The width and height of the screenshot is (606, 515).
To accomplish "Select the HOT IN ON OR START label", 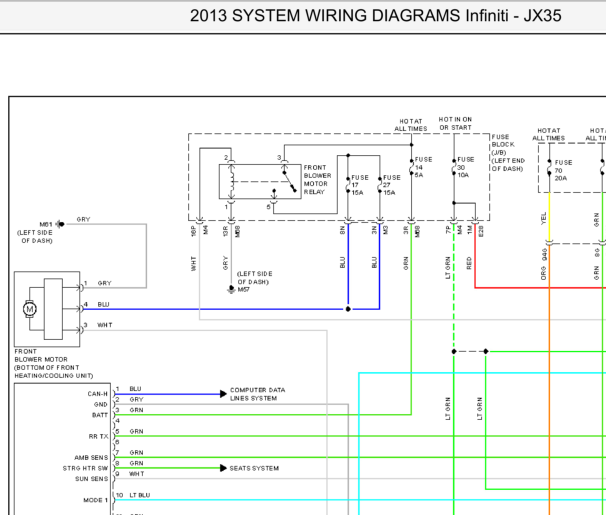I will click(455, 124).
